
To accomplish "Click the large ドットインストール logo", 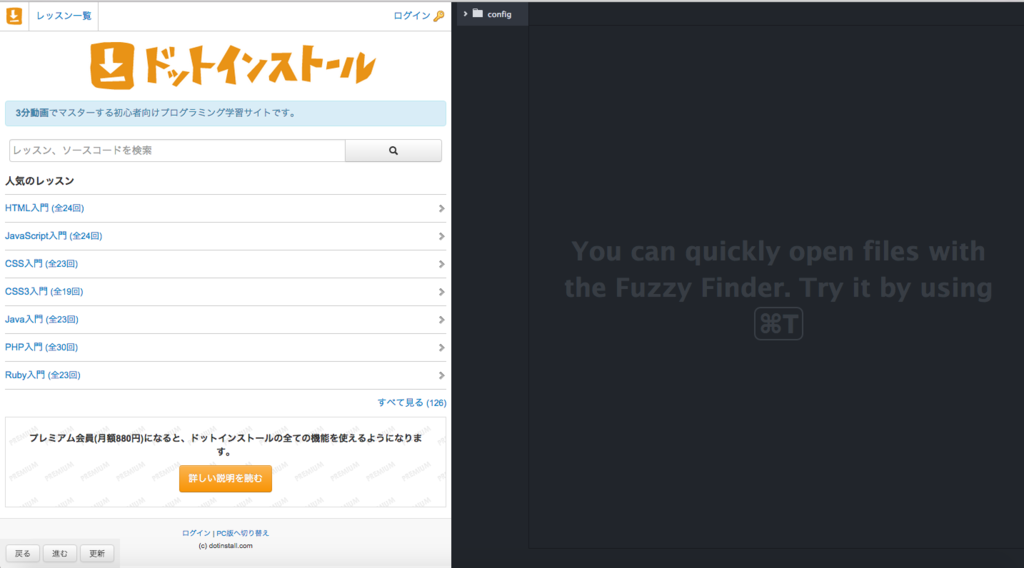I will point(233,65).
